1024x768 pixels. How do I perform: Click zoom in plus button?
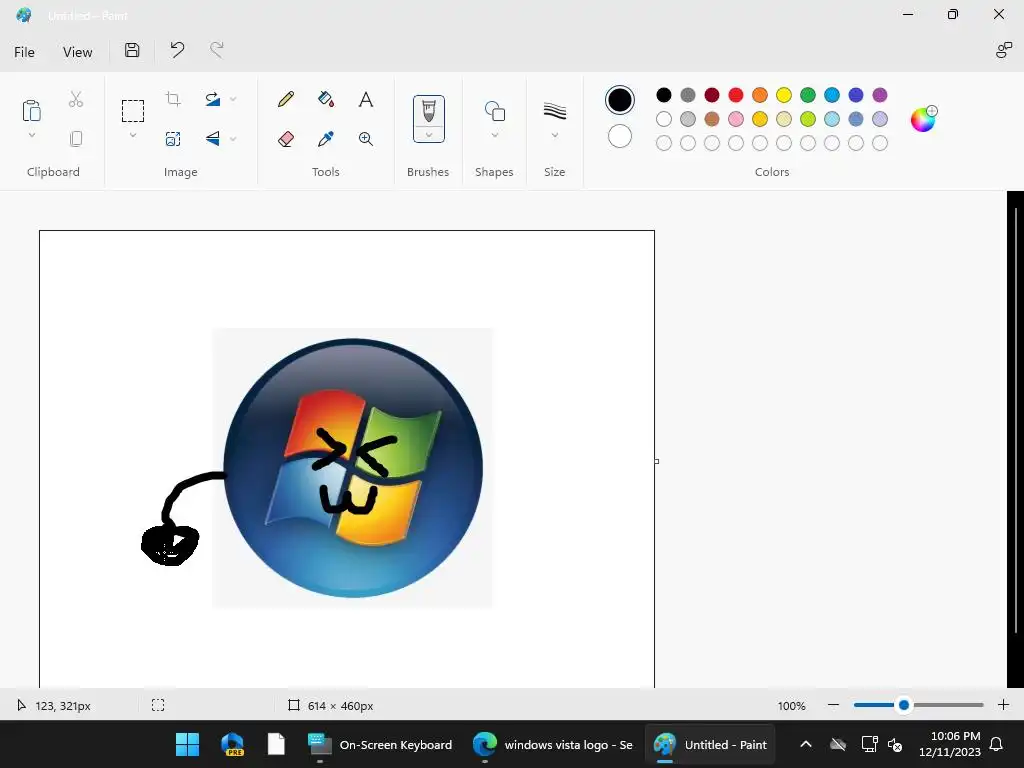pyautogui.click(x=1004, y=705)
